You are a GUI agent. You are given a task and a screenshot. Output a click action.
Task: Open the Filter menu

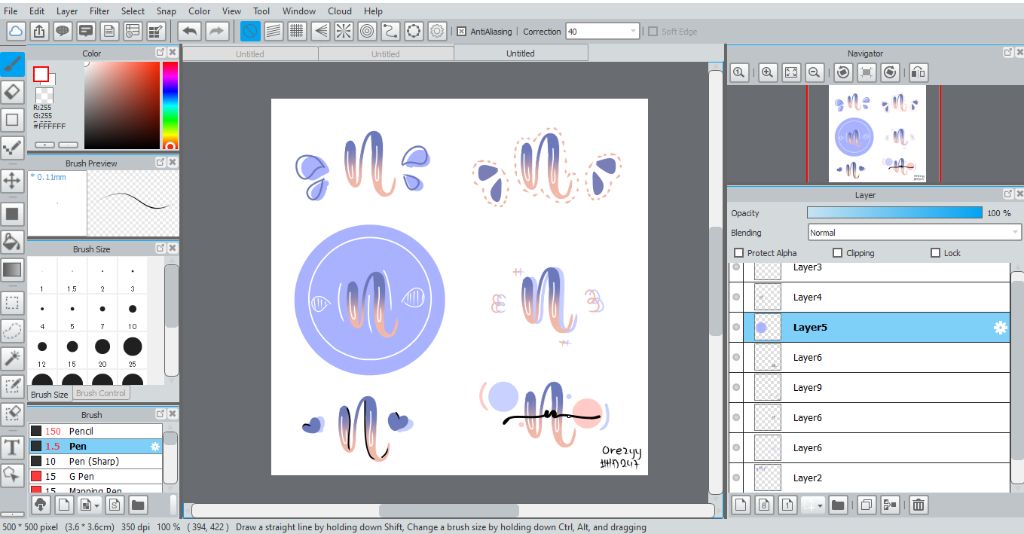tap(99, 11)
